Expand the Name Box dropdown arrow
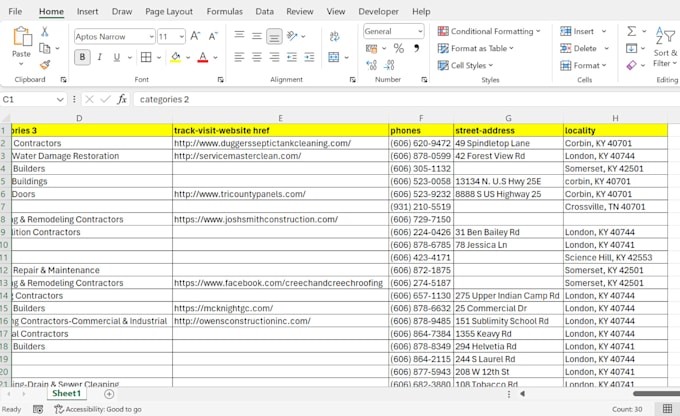 [x=60, y=99]
